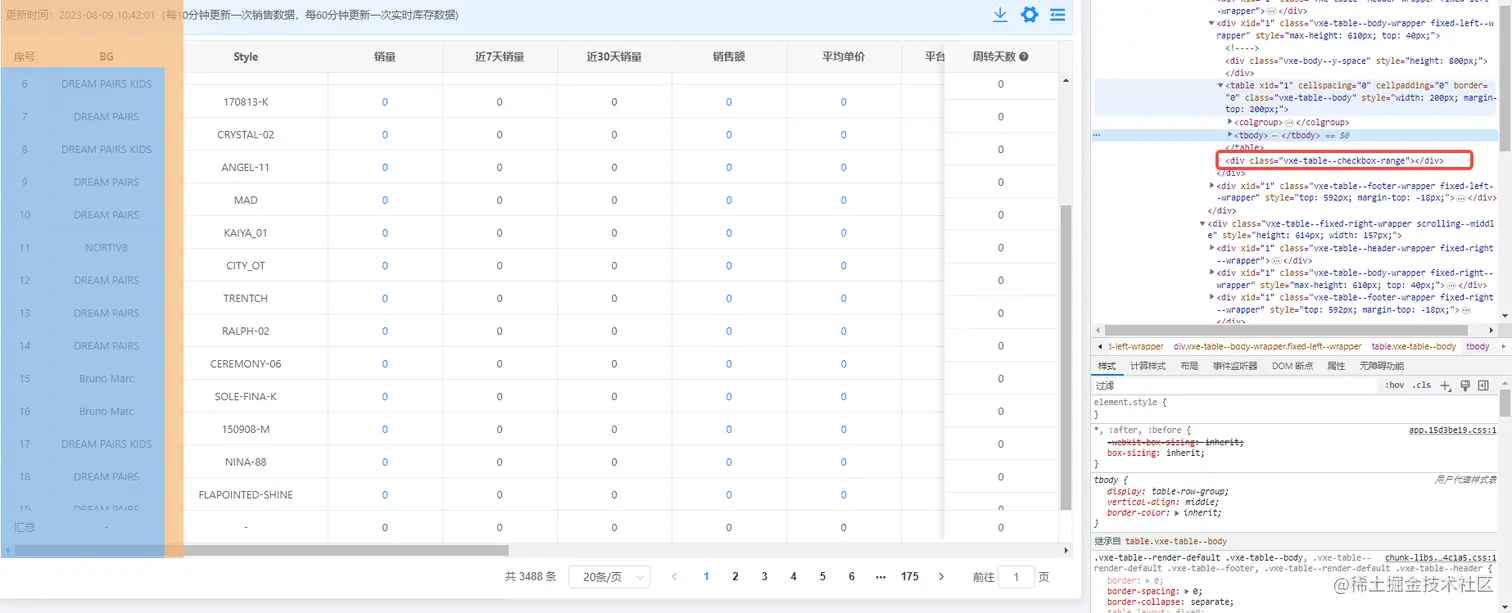The image size is (1512, 613).
Task: Collapse the body-wrapper fixed-left div node
Action: pos(1211,22)
